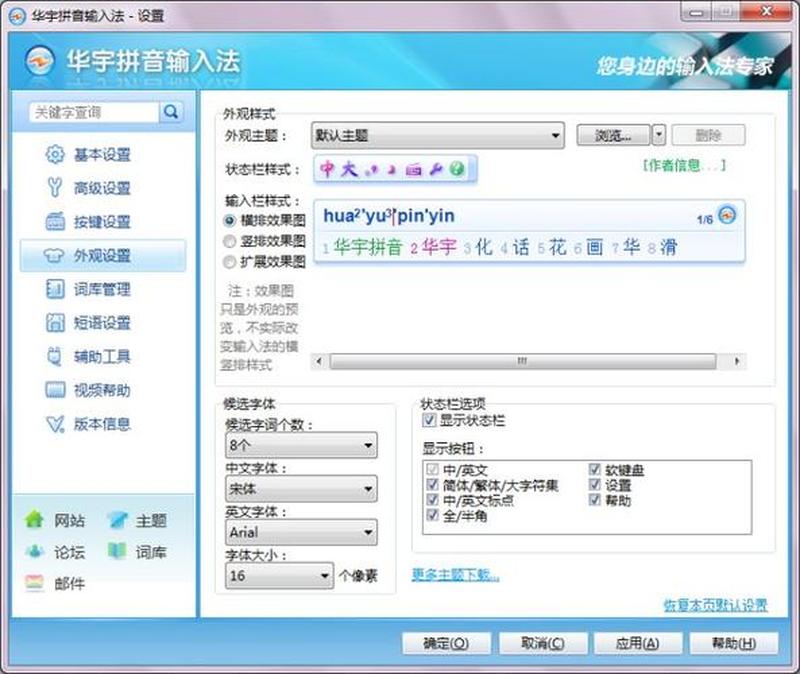
Task: Click the soft keyboard icon in status preview
Action: click(414, 169)
